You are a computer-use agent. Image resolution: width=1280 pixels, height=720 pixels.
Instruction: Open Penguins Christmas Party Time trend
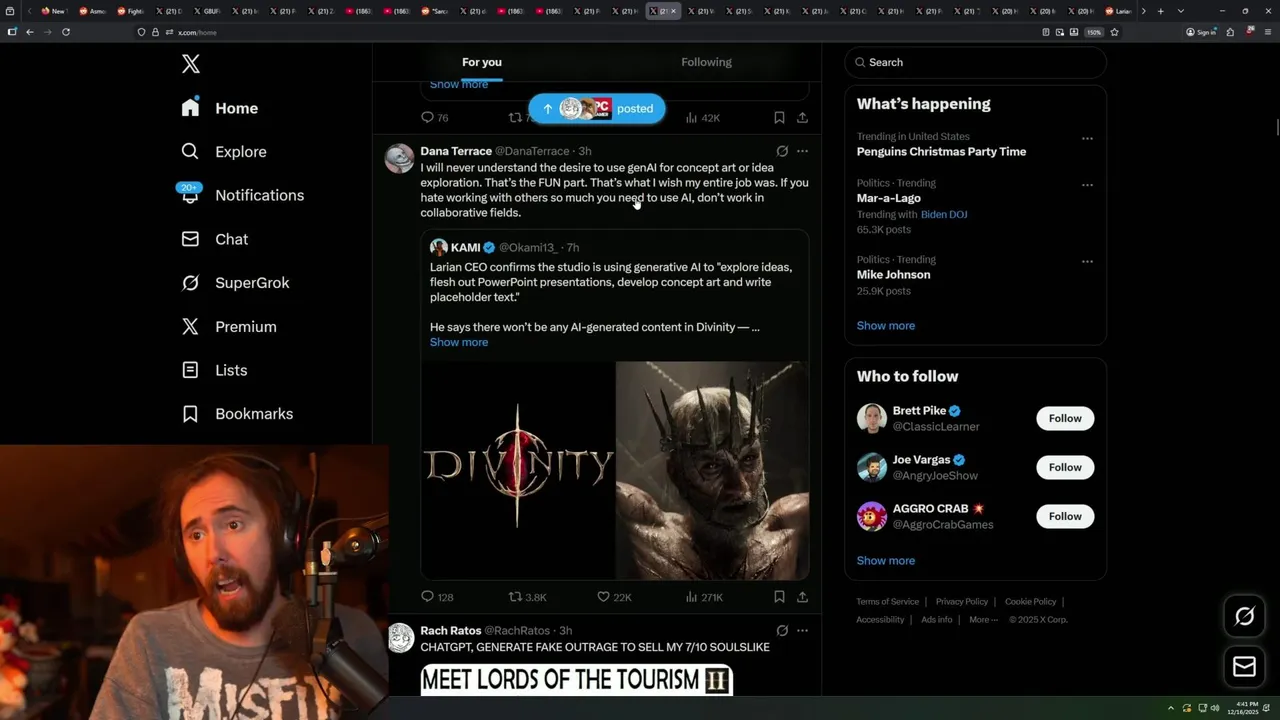pos(941,152)
